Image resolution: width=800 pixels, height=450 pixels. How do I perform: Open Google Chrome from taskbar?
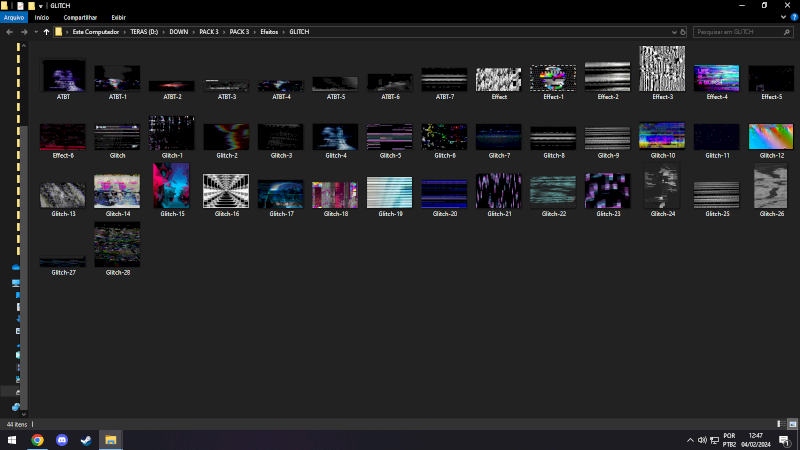37,440
